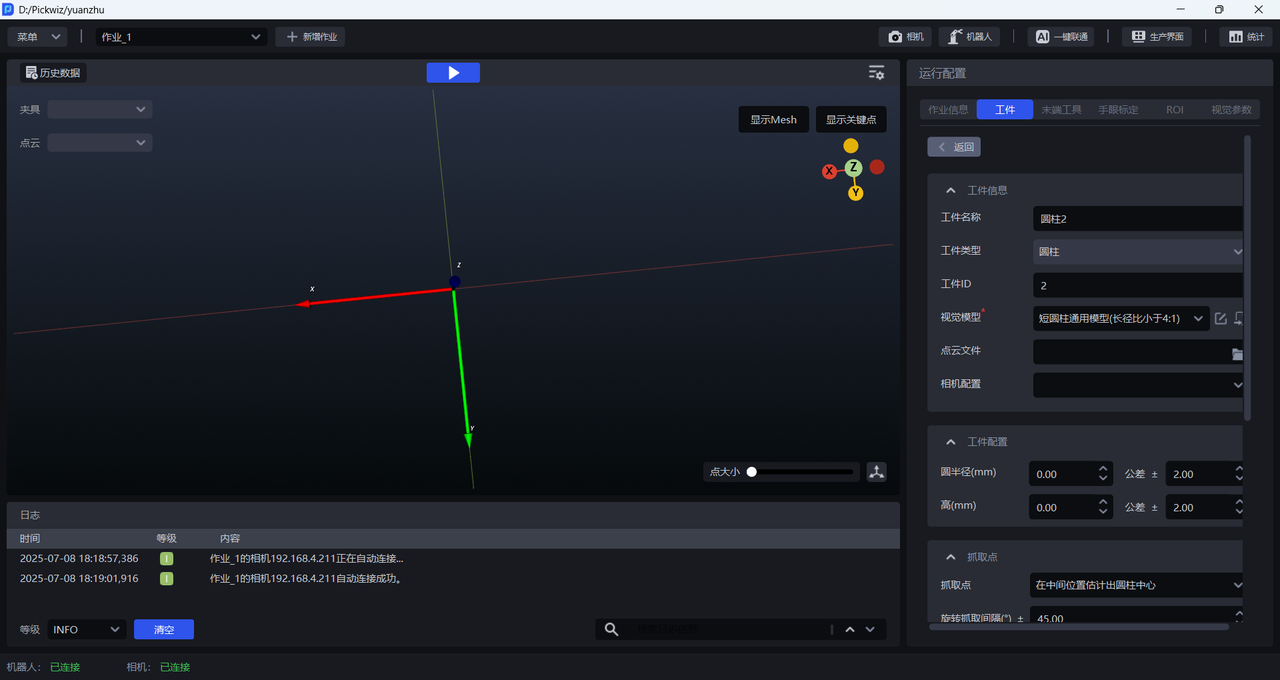Open the viewer settings list icon
Viewport: 1280px width, 680px height.
point(876,73)
